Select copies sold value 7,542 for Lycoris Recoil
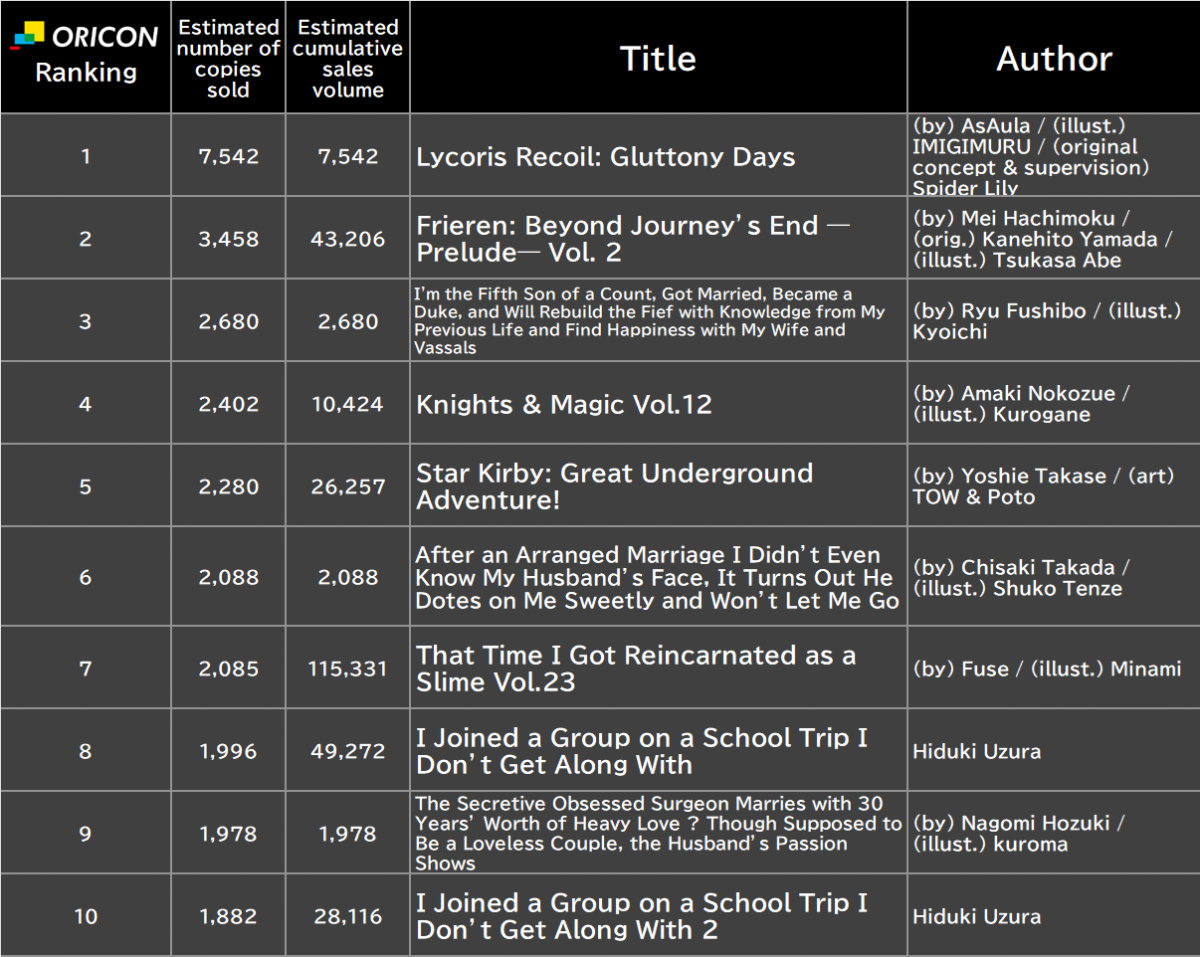Viewport: 1200px width, 957px height. click(228, 157)
